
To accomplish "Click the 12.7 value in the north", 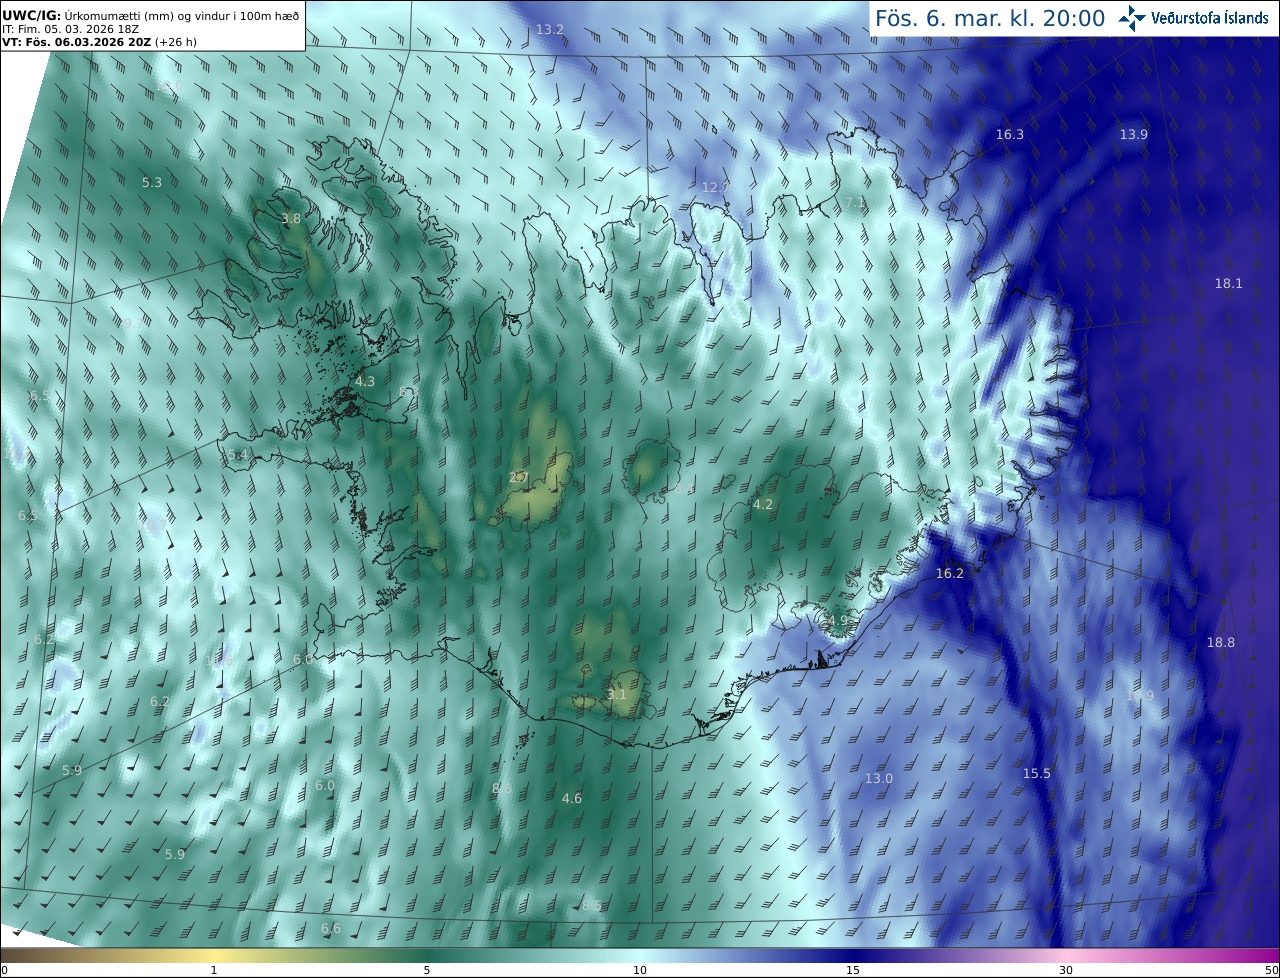I will 715,187.
